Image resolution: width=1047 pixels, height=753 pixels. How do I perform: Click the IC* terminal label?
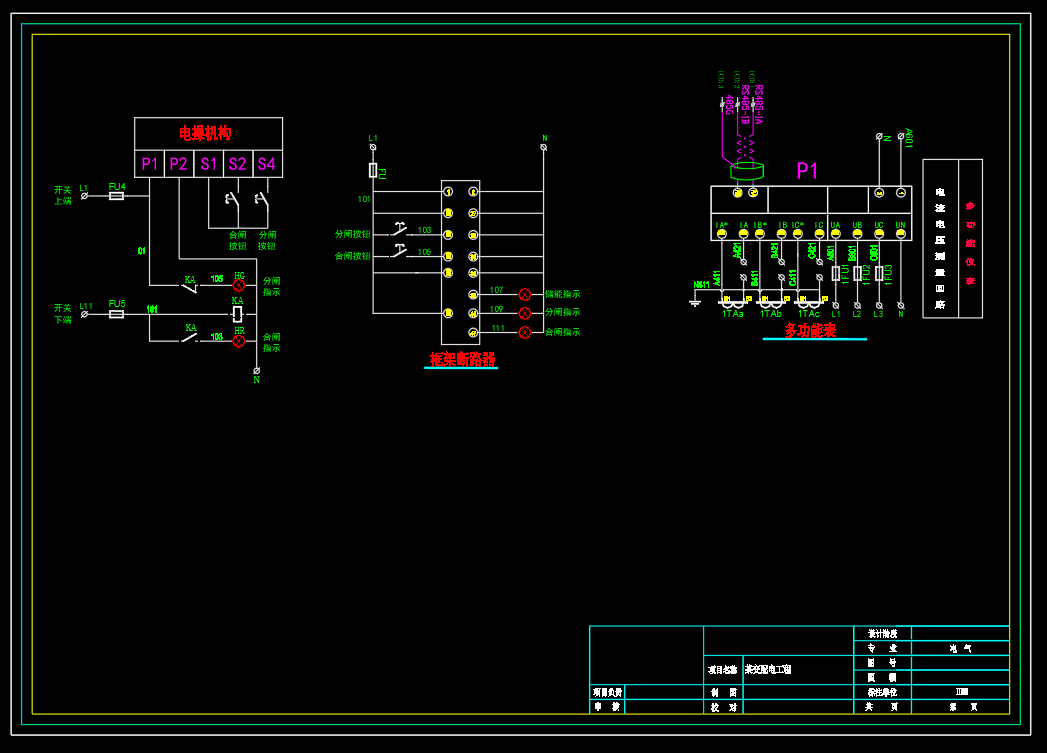coord(798,226)
